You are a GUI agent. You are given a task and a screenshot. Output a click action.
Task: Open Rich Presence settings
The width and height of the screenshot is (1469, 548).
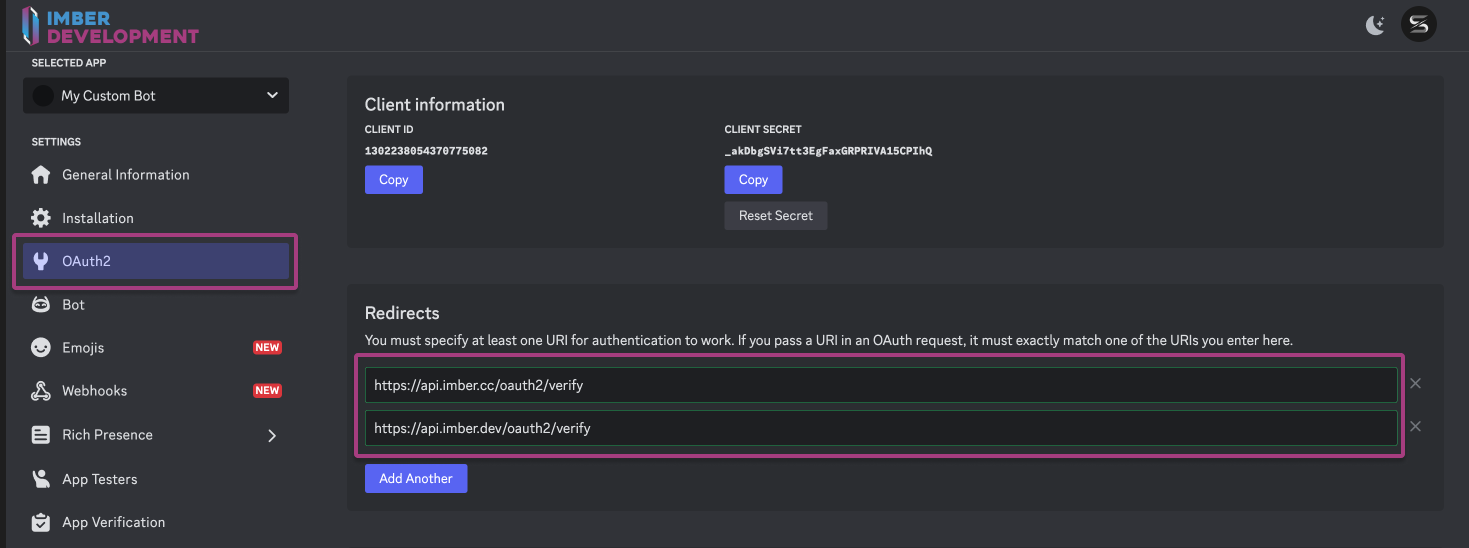[107, 435]
